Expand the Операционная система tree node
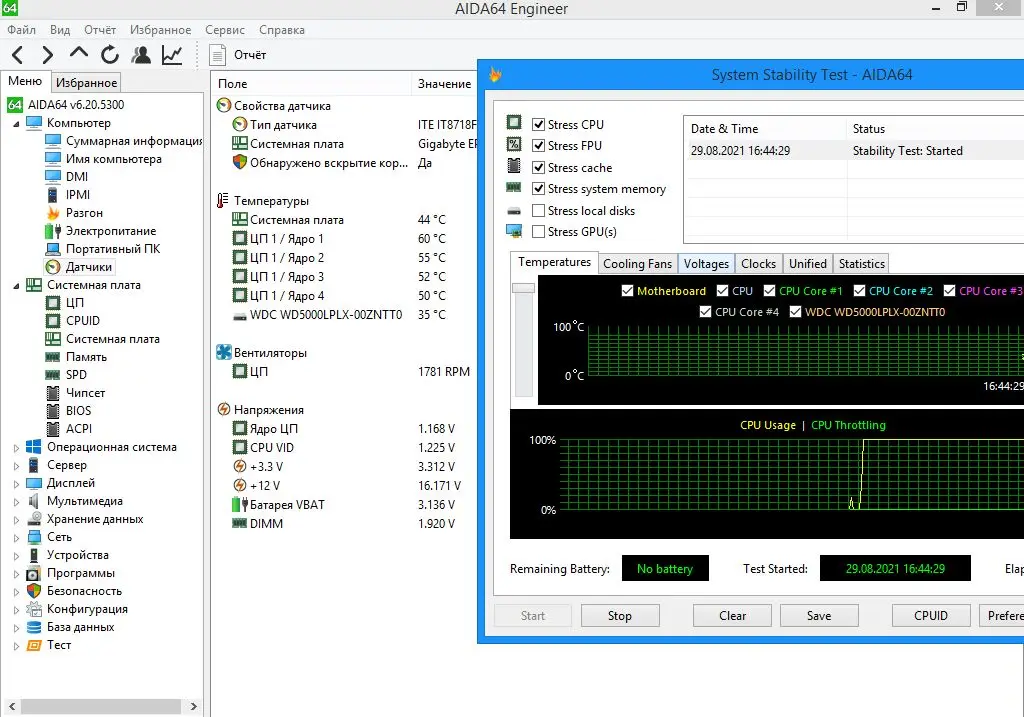Viewport: 1024px width, 717px height. coord(16,447)
